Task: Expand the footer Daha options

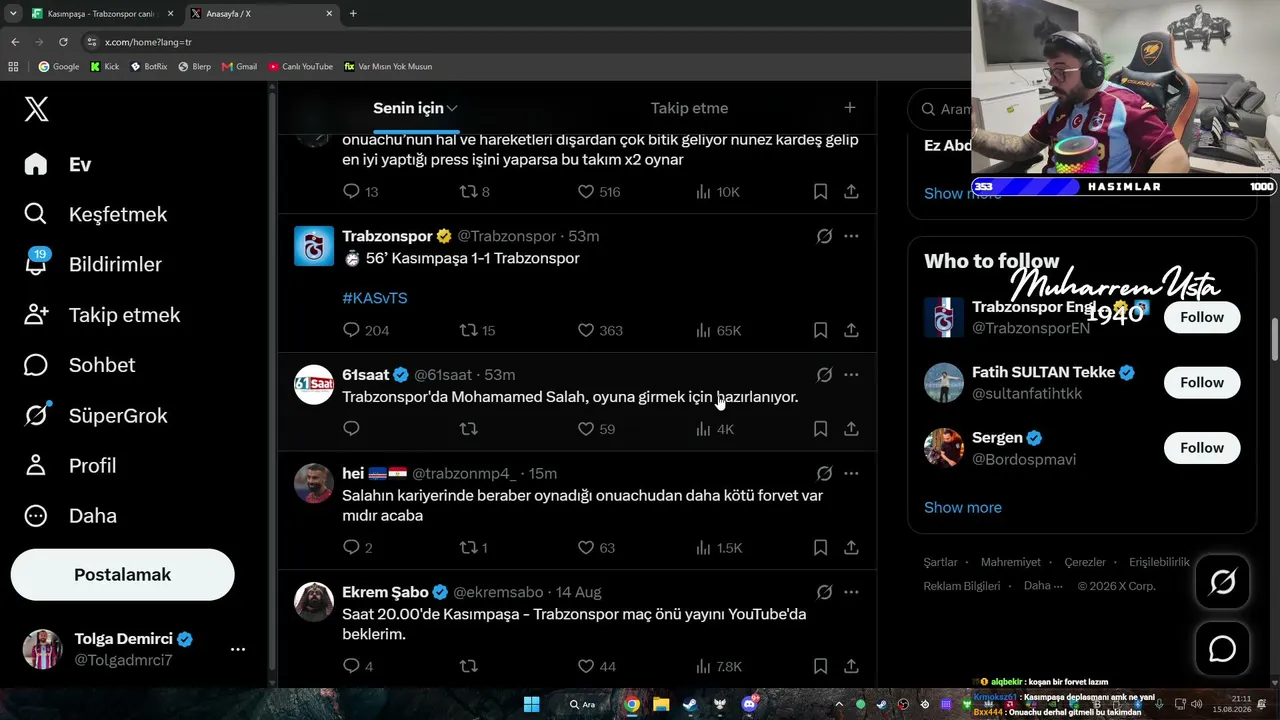Action: [1044, 586]
